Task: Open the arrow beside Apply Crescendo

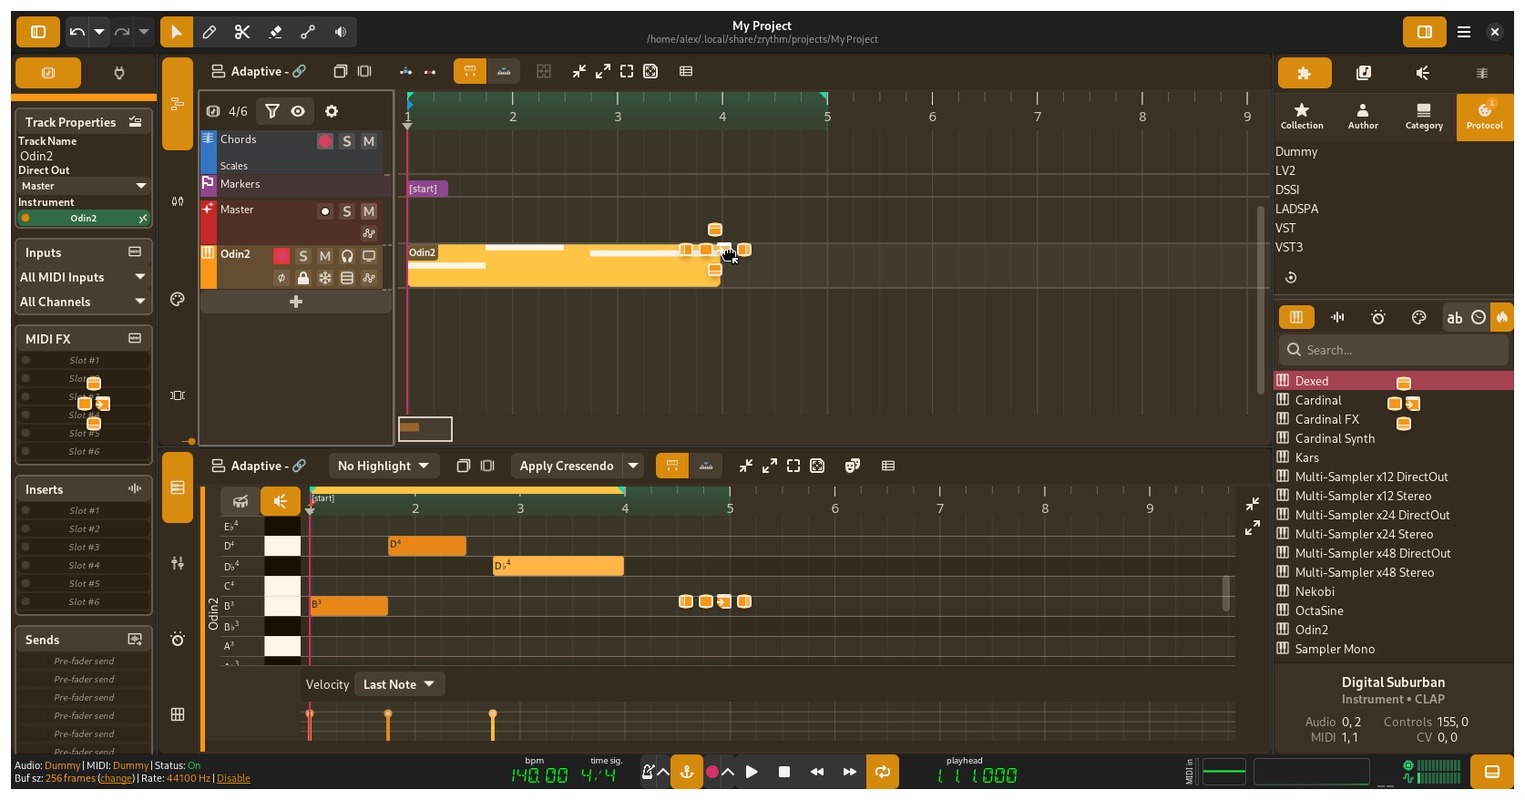Action: click(633, 465)
